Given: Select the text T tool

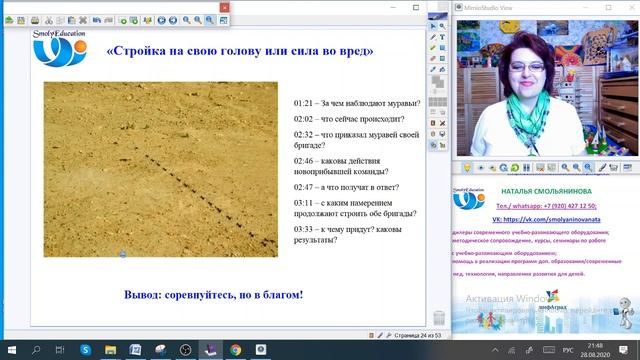Looking at the screenshot, I should click(442, 37).
